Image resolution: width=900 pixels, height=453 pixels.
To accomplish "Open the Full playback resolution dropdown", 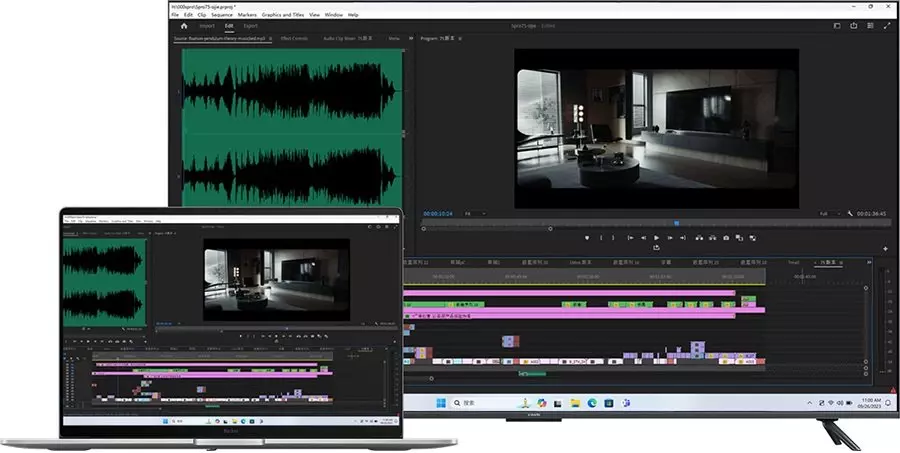I will 829,214.
